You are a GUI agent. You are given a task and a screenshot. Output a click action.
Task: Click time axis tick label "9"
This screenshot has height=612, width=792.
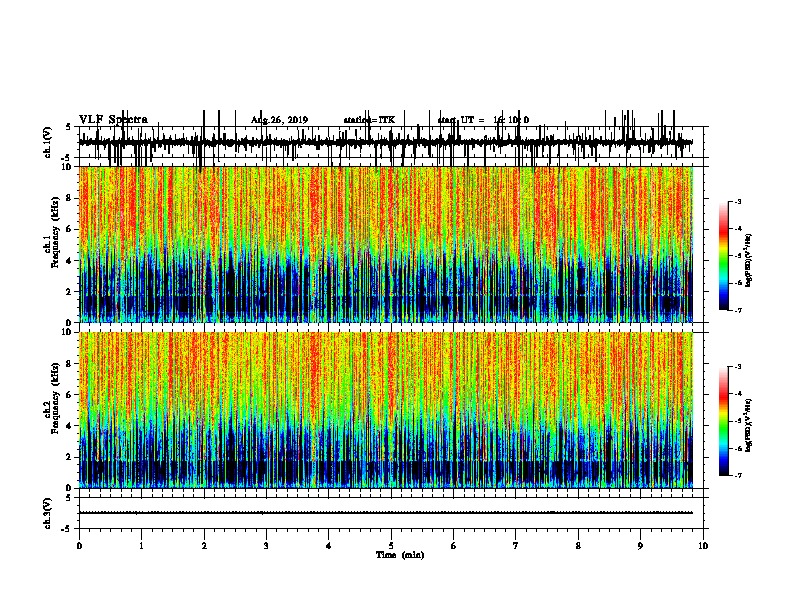pyautogui.click(x=640, y=546)
